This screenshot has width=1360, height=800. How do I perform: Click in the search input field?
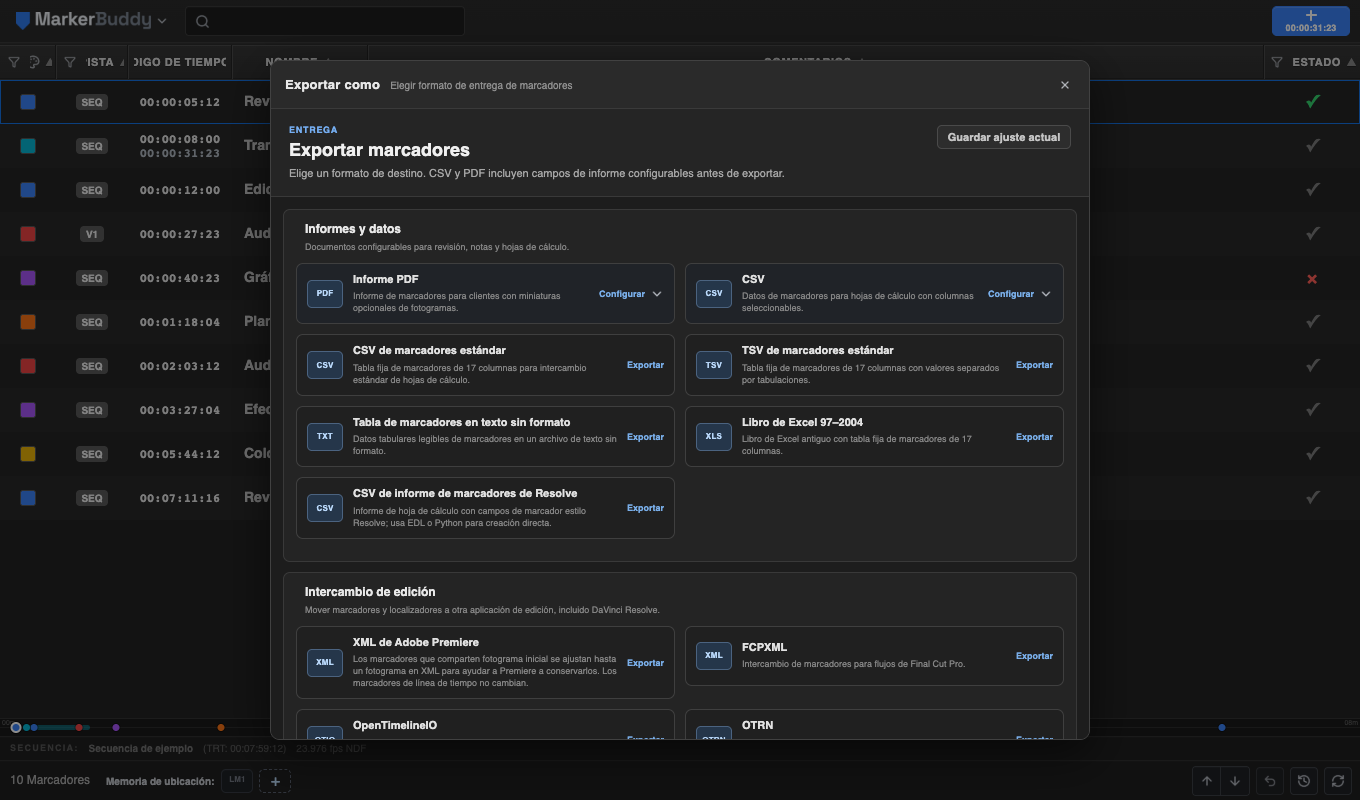tap(325, 21)
